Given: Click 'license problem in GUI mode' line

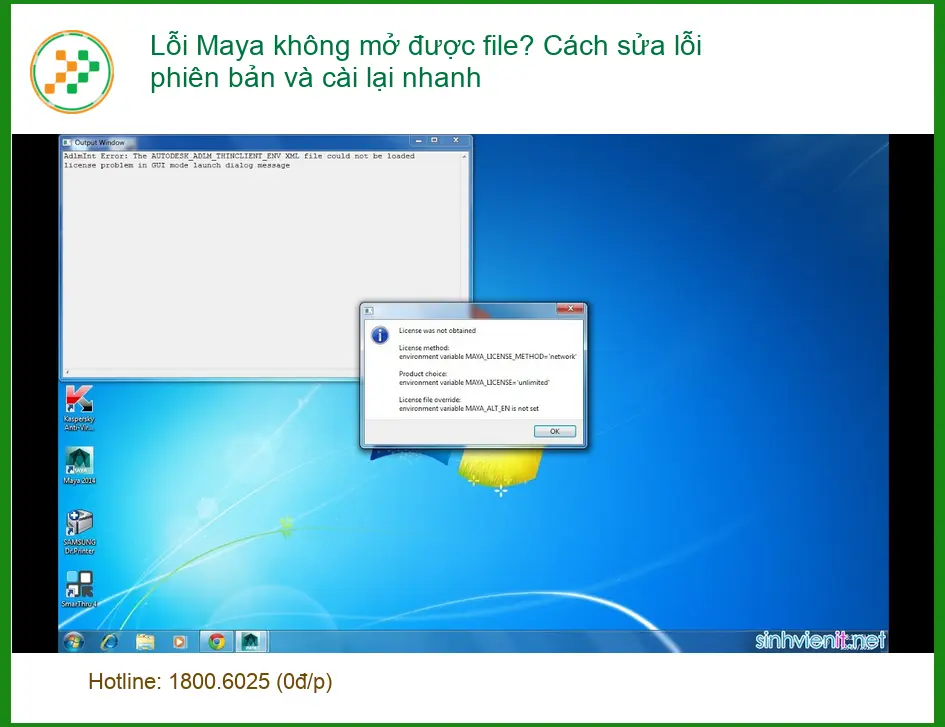Looking at the screenshot, I should click(x=177, y=165).
